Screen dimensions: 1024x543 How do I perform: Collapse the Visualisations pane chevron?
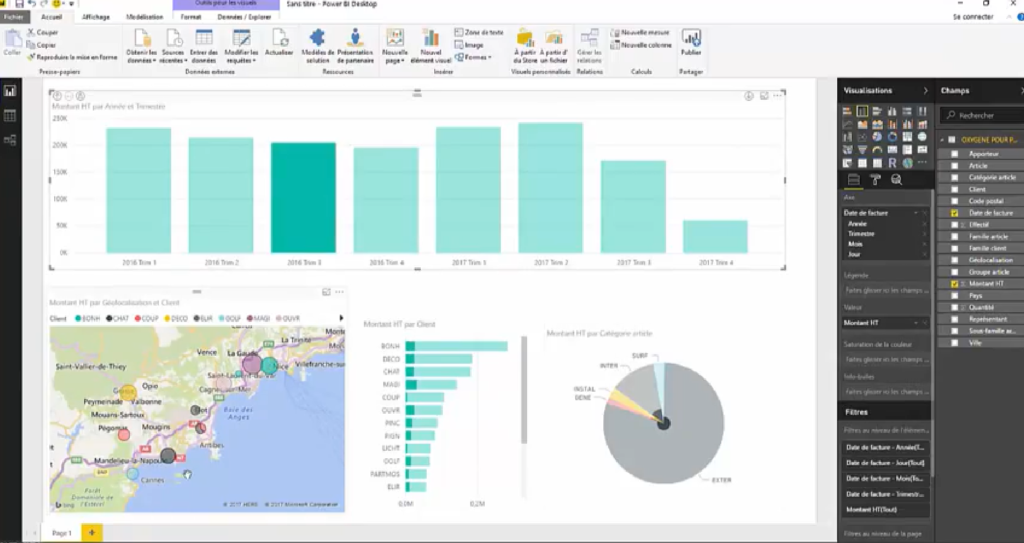point(924,91)
